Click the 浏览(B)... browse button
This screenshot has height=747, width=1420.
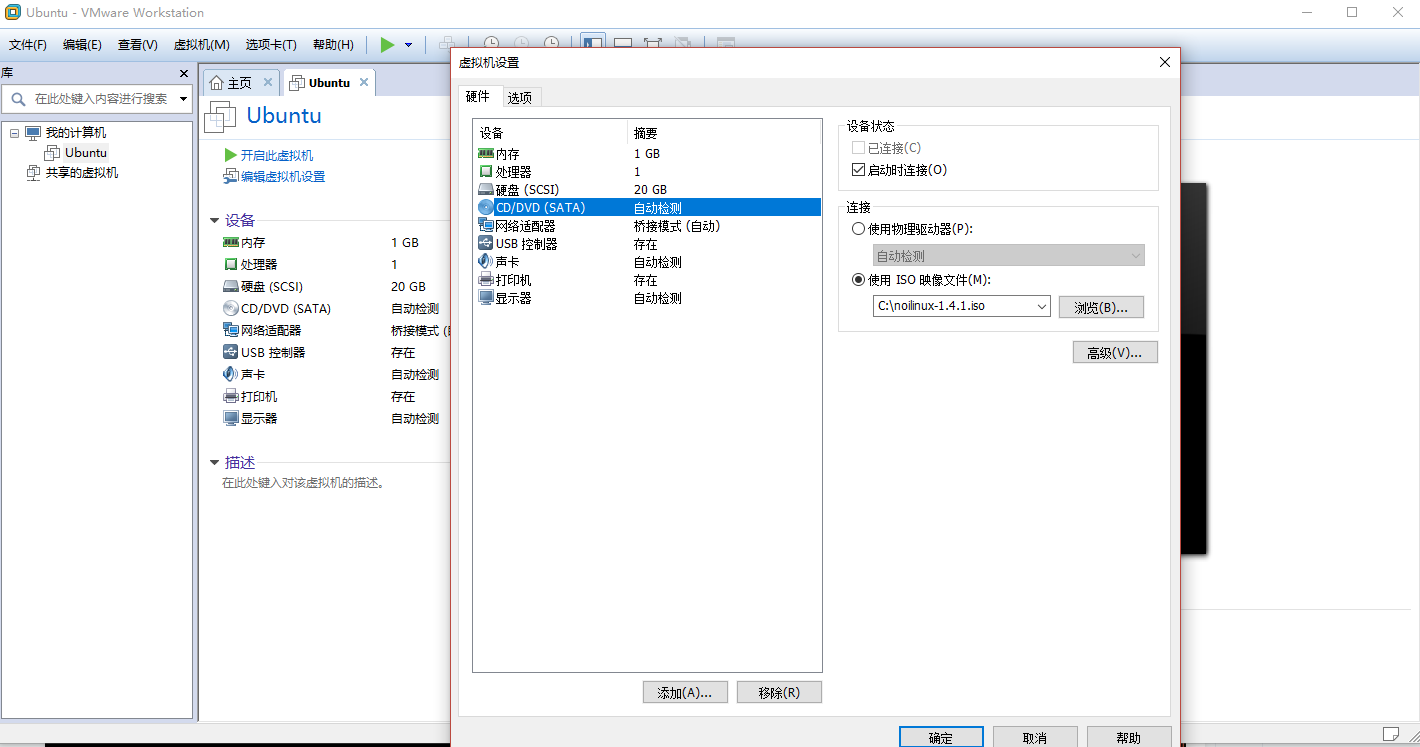tap(1101, 307)
